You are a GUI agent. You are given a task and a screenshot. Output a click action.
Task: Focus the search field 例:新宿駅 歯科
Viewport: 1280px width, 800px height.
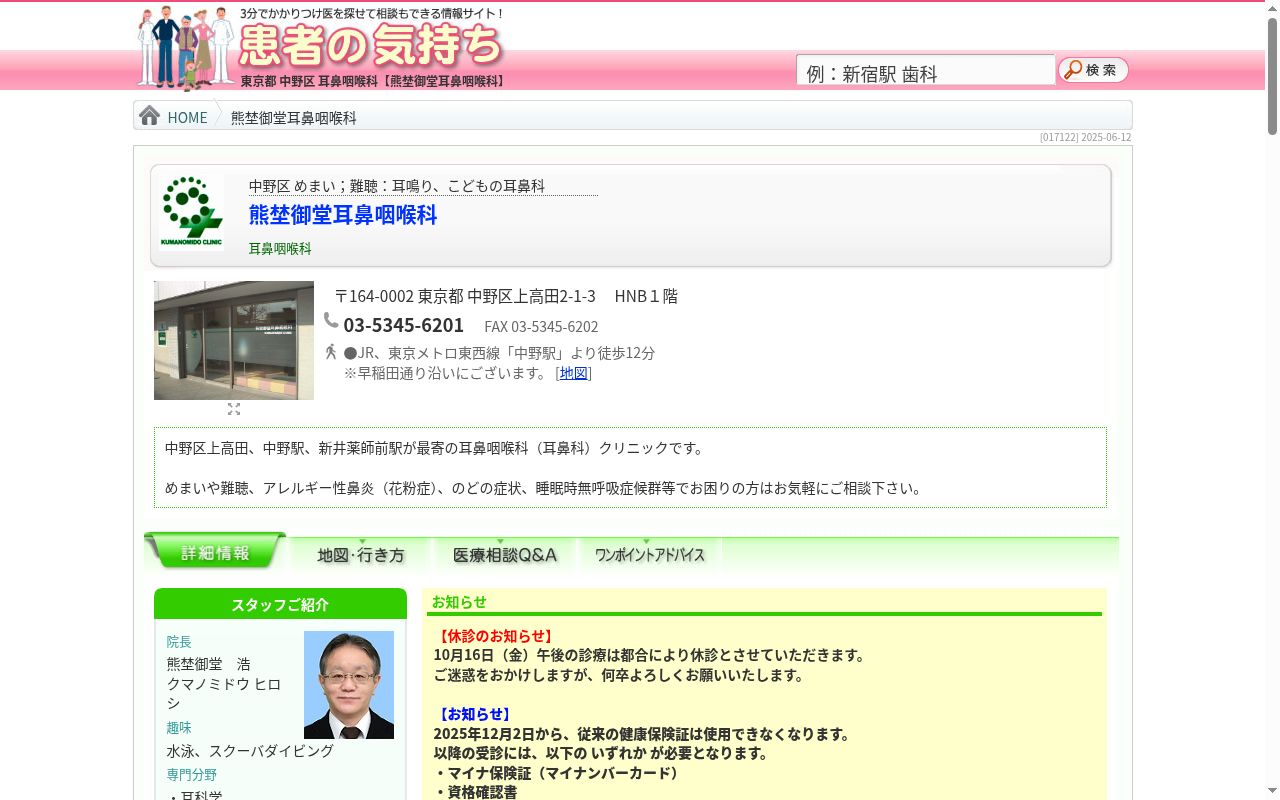(926, 72)
